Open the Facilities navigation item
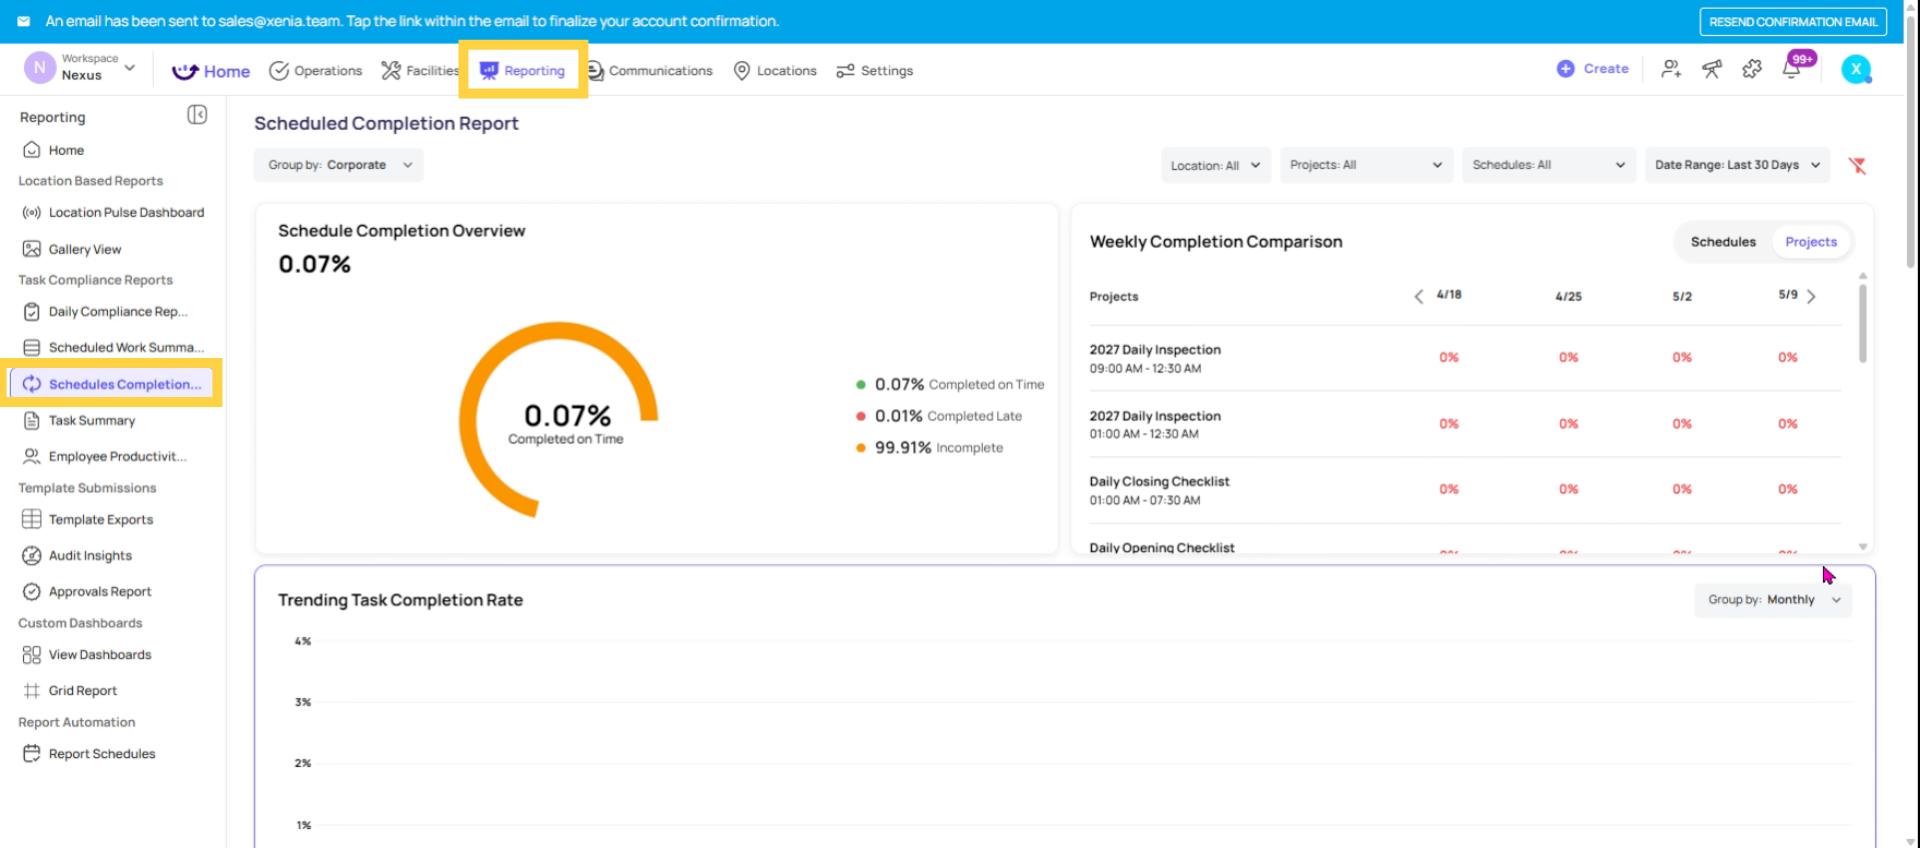This screenshot has width=1920, height=848. click(x=420, y=71)
